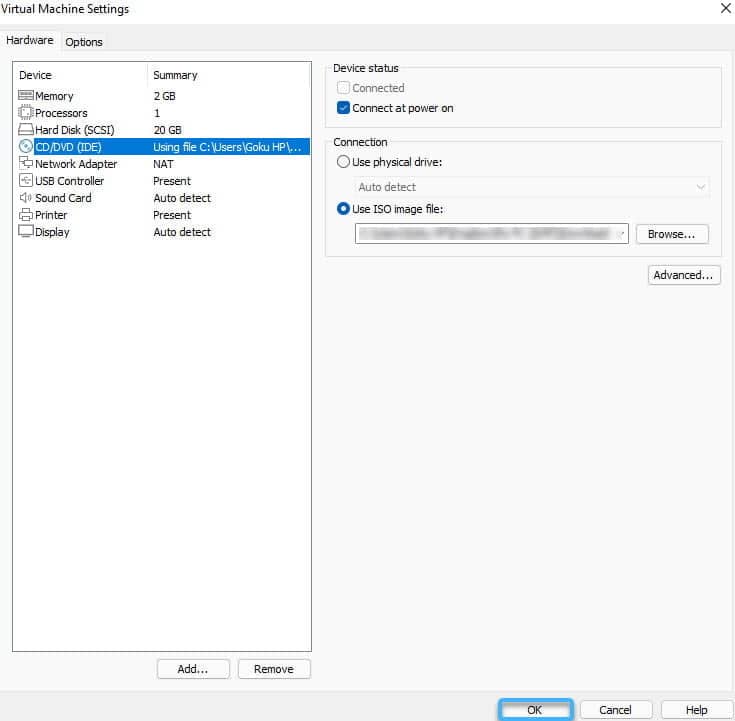
Task: Click Browse to pick an ISO
Action: tap(671, 234)
